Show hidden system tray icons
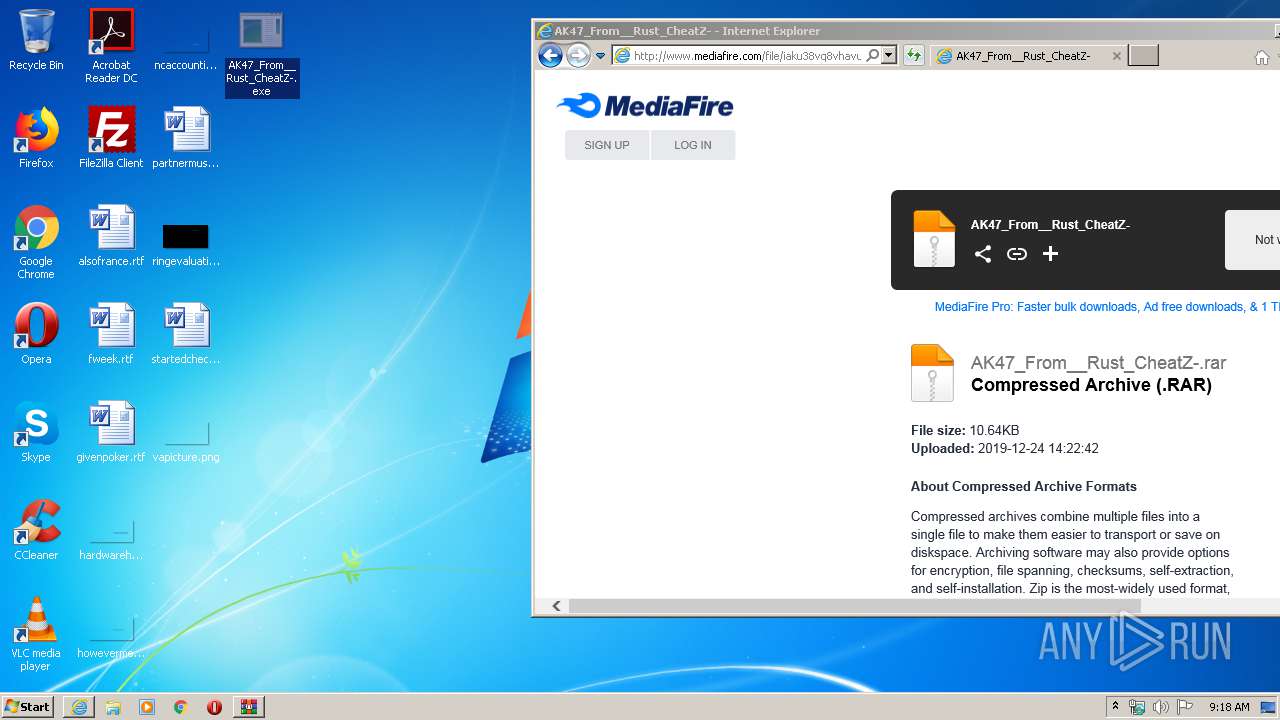Image resolution: width=1280 pixels, height=720 pixels. (x=1115, y=707)
